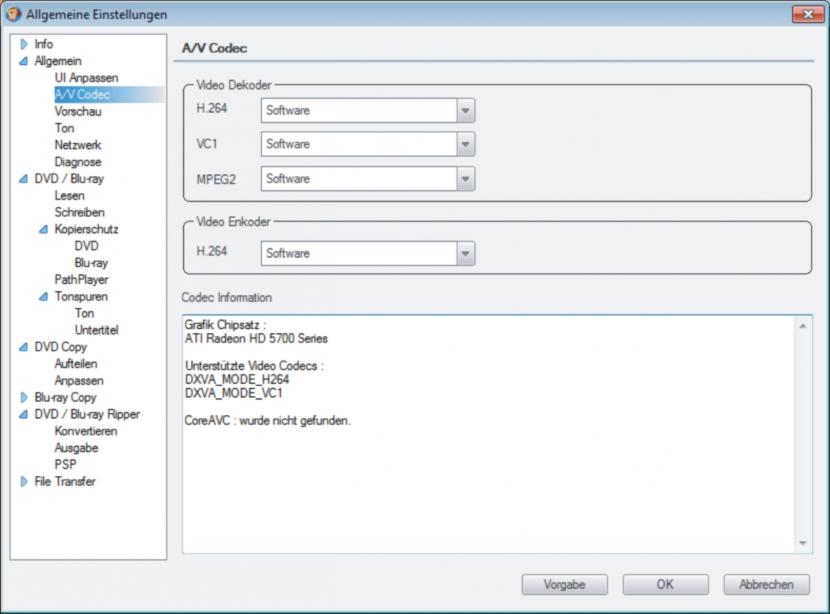Select the DVD Copy label
Screen dimensions: 830x614
point(60,347)
